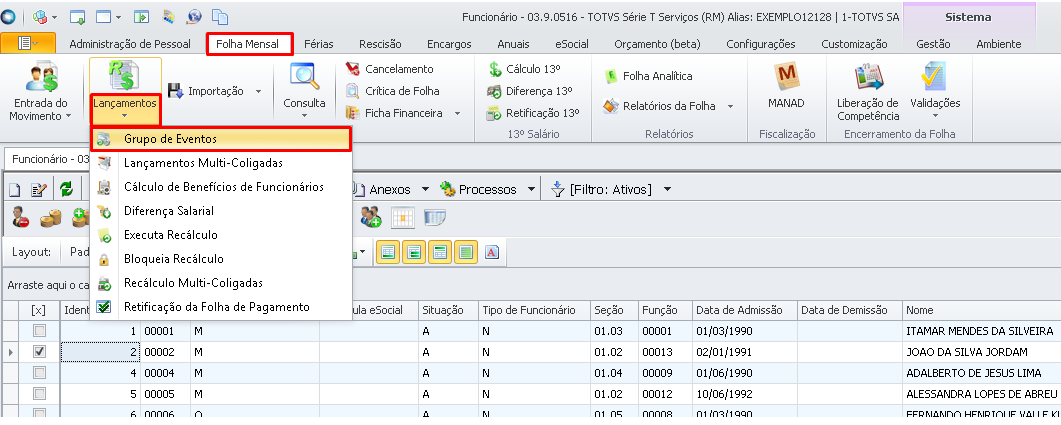Viewport: 1061px width, 425px height.
Task: Click the Consulta magnifier icon
Action: coord(304,76)
